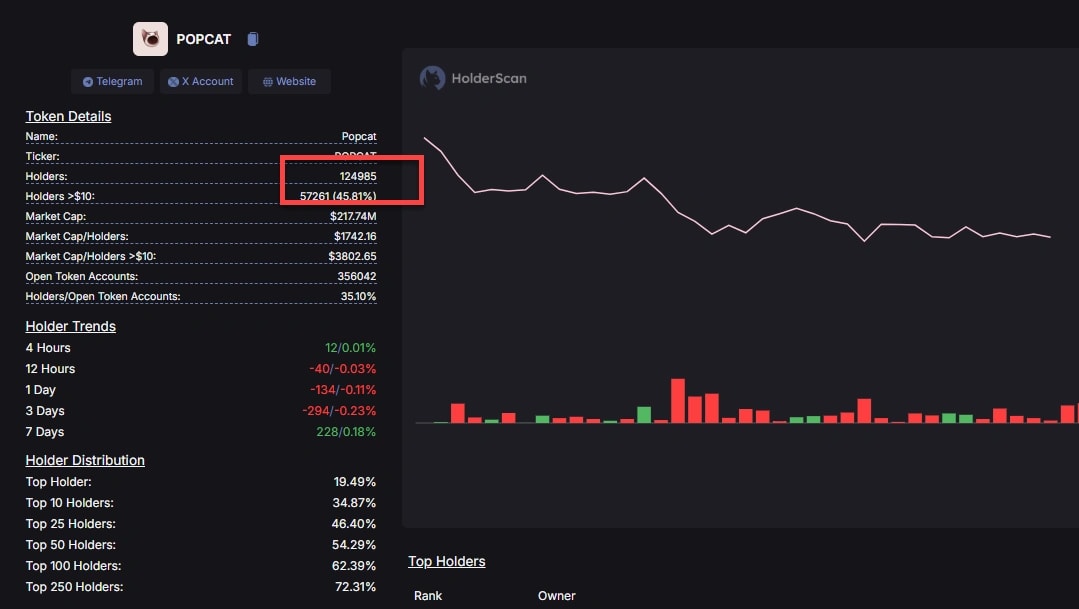Click the Top 250 Holders value 72.31%
This screenshot has height=609, width=1079.
355,587
